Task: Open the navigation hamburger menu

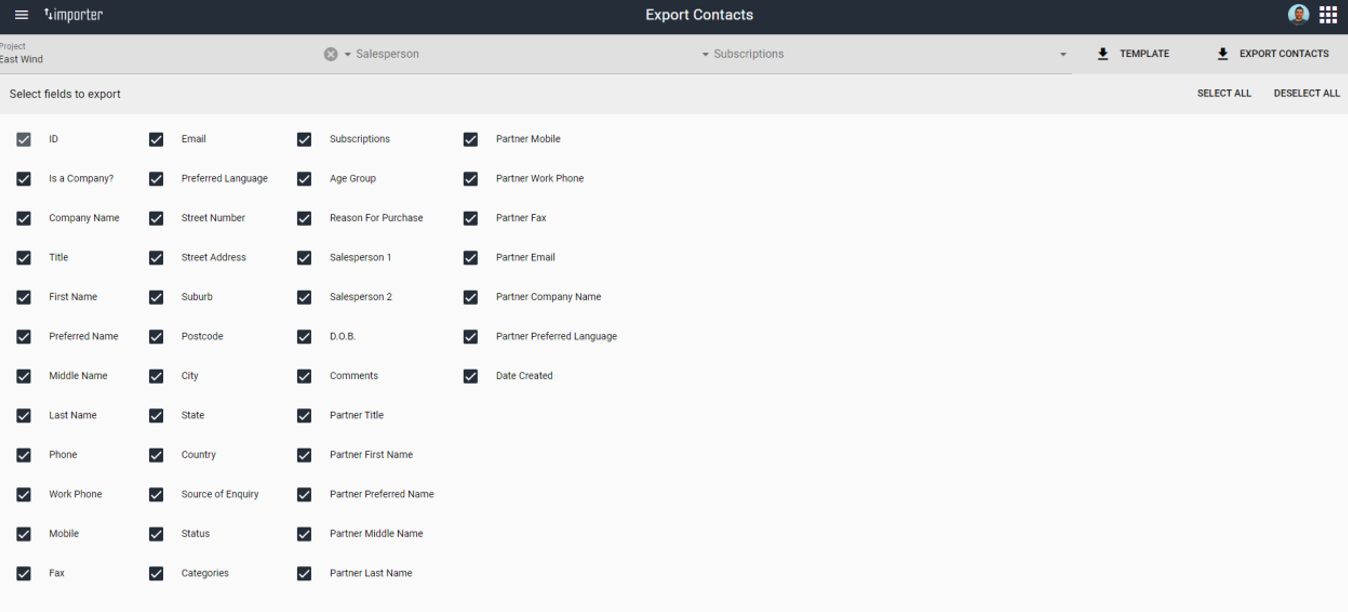Action: (20, 14)
